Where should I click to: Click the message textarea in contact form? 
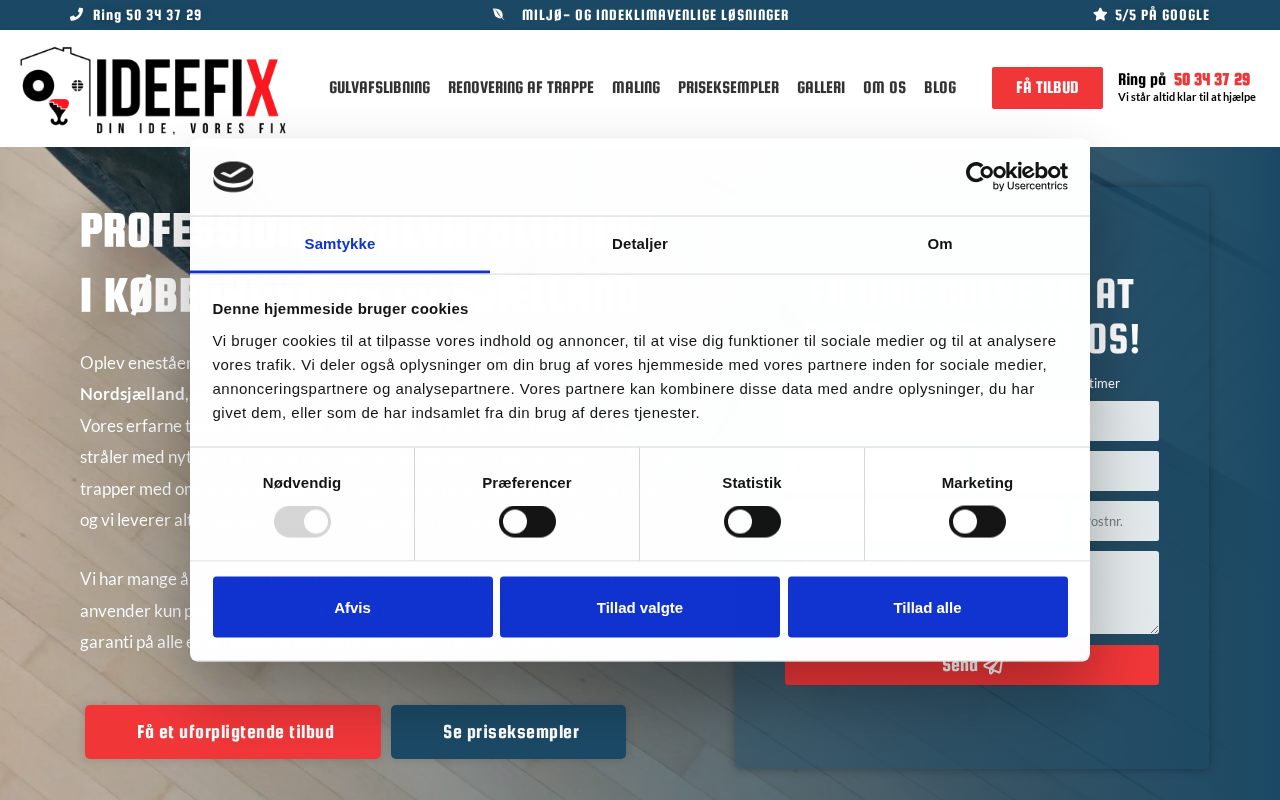pyautogui.click(x=972, y=592)
